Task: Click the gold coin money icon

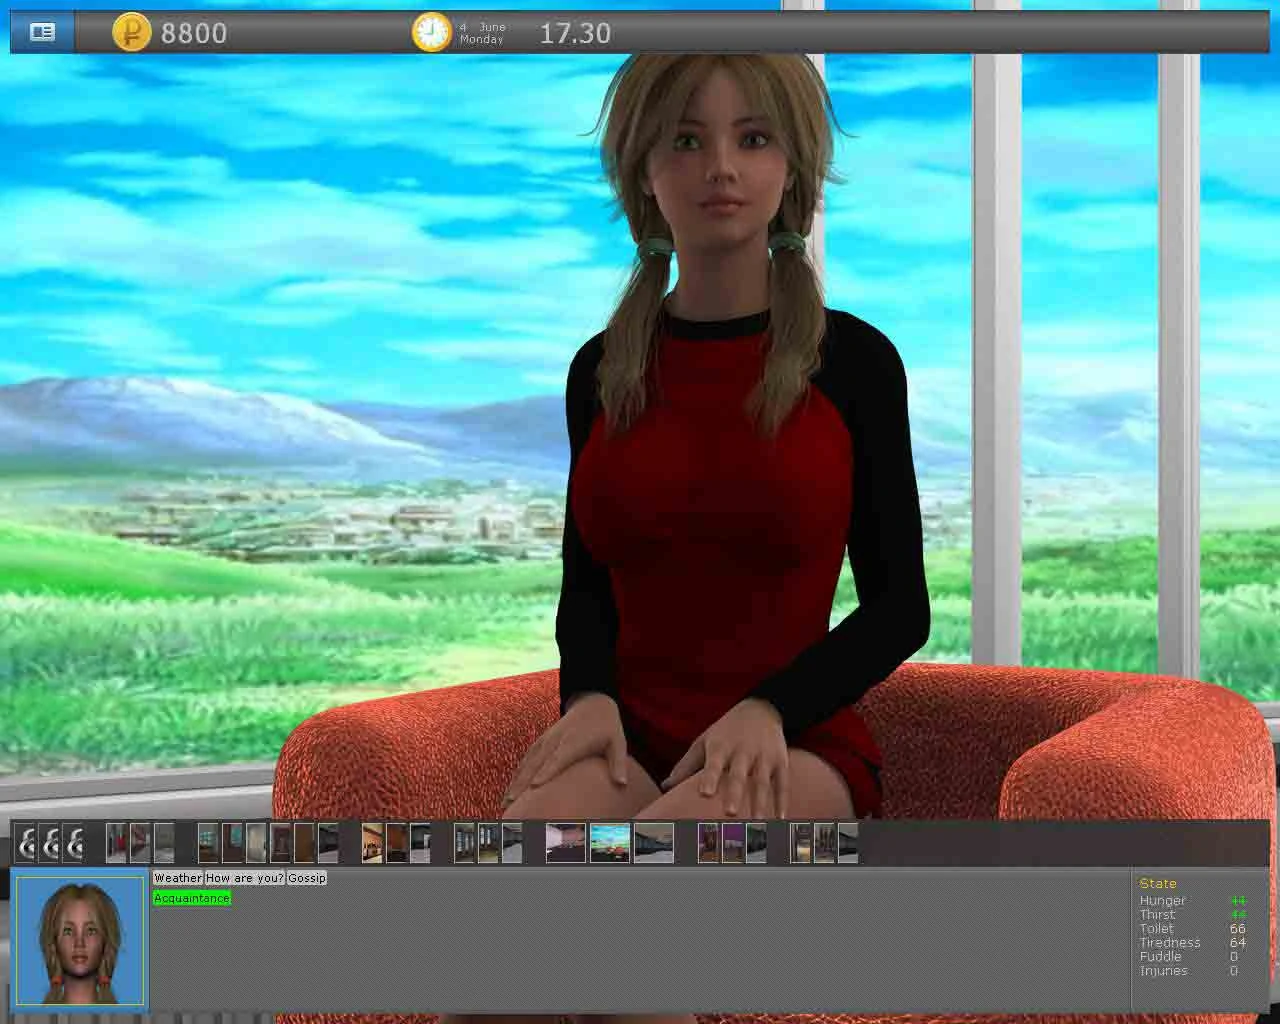Action: (x=131, y=32)
